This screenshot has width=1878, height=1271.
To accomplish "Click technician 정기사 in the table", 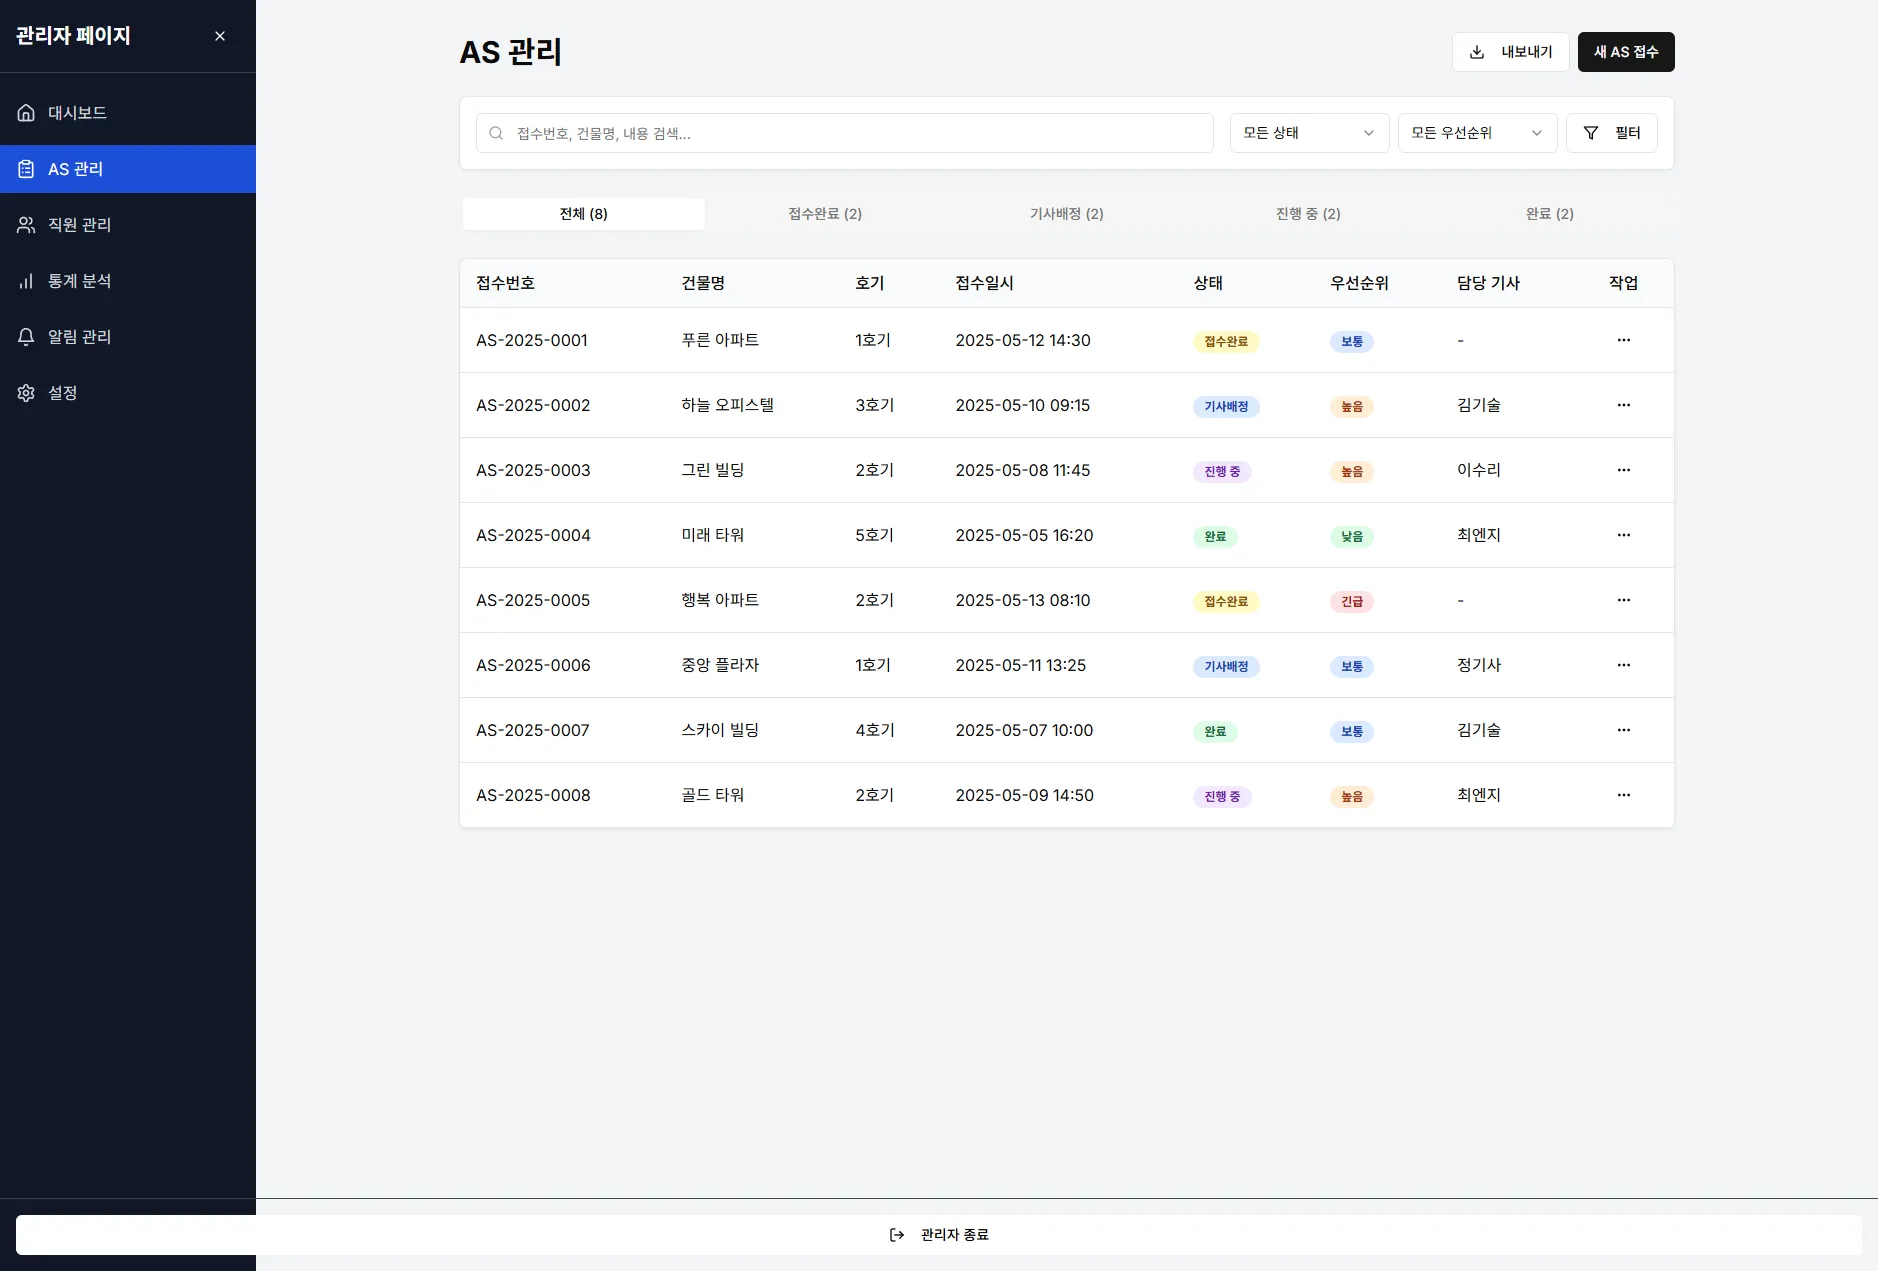I will tap(1479, 665).
